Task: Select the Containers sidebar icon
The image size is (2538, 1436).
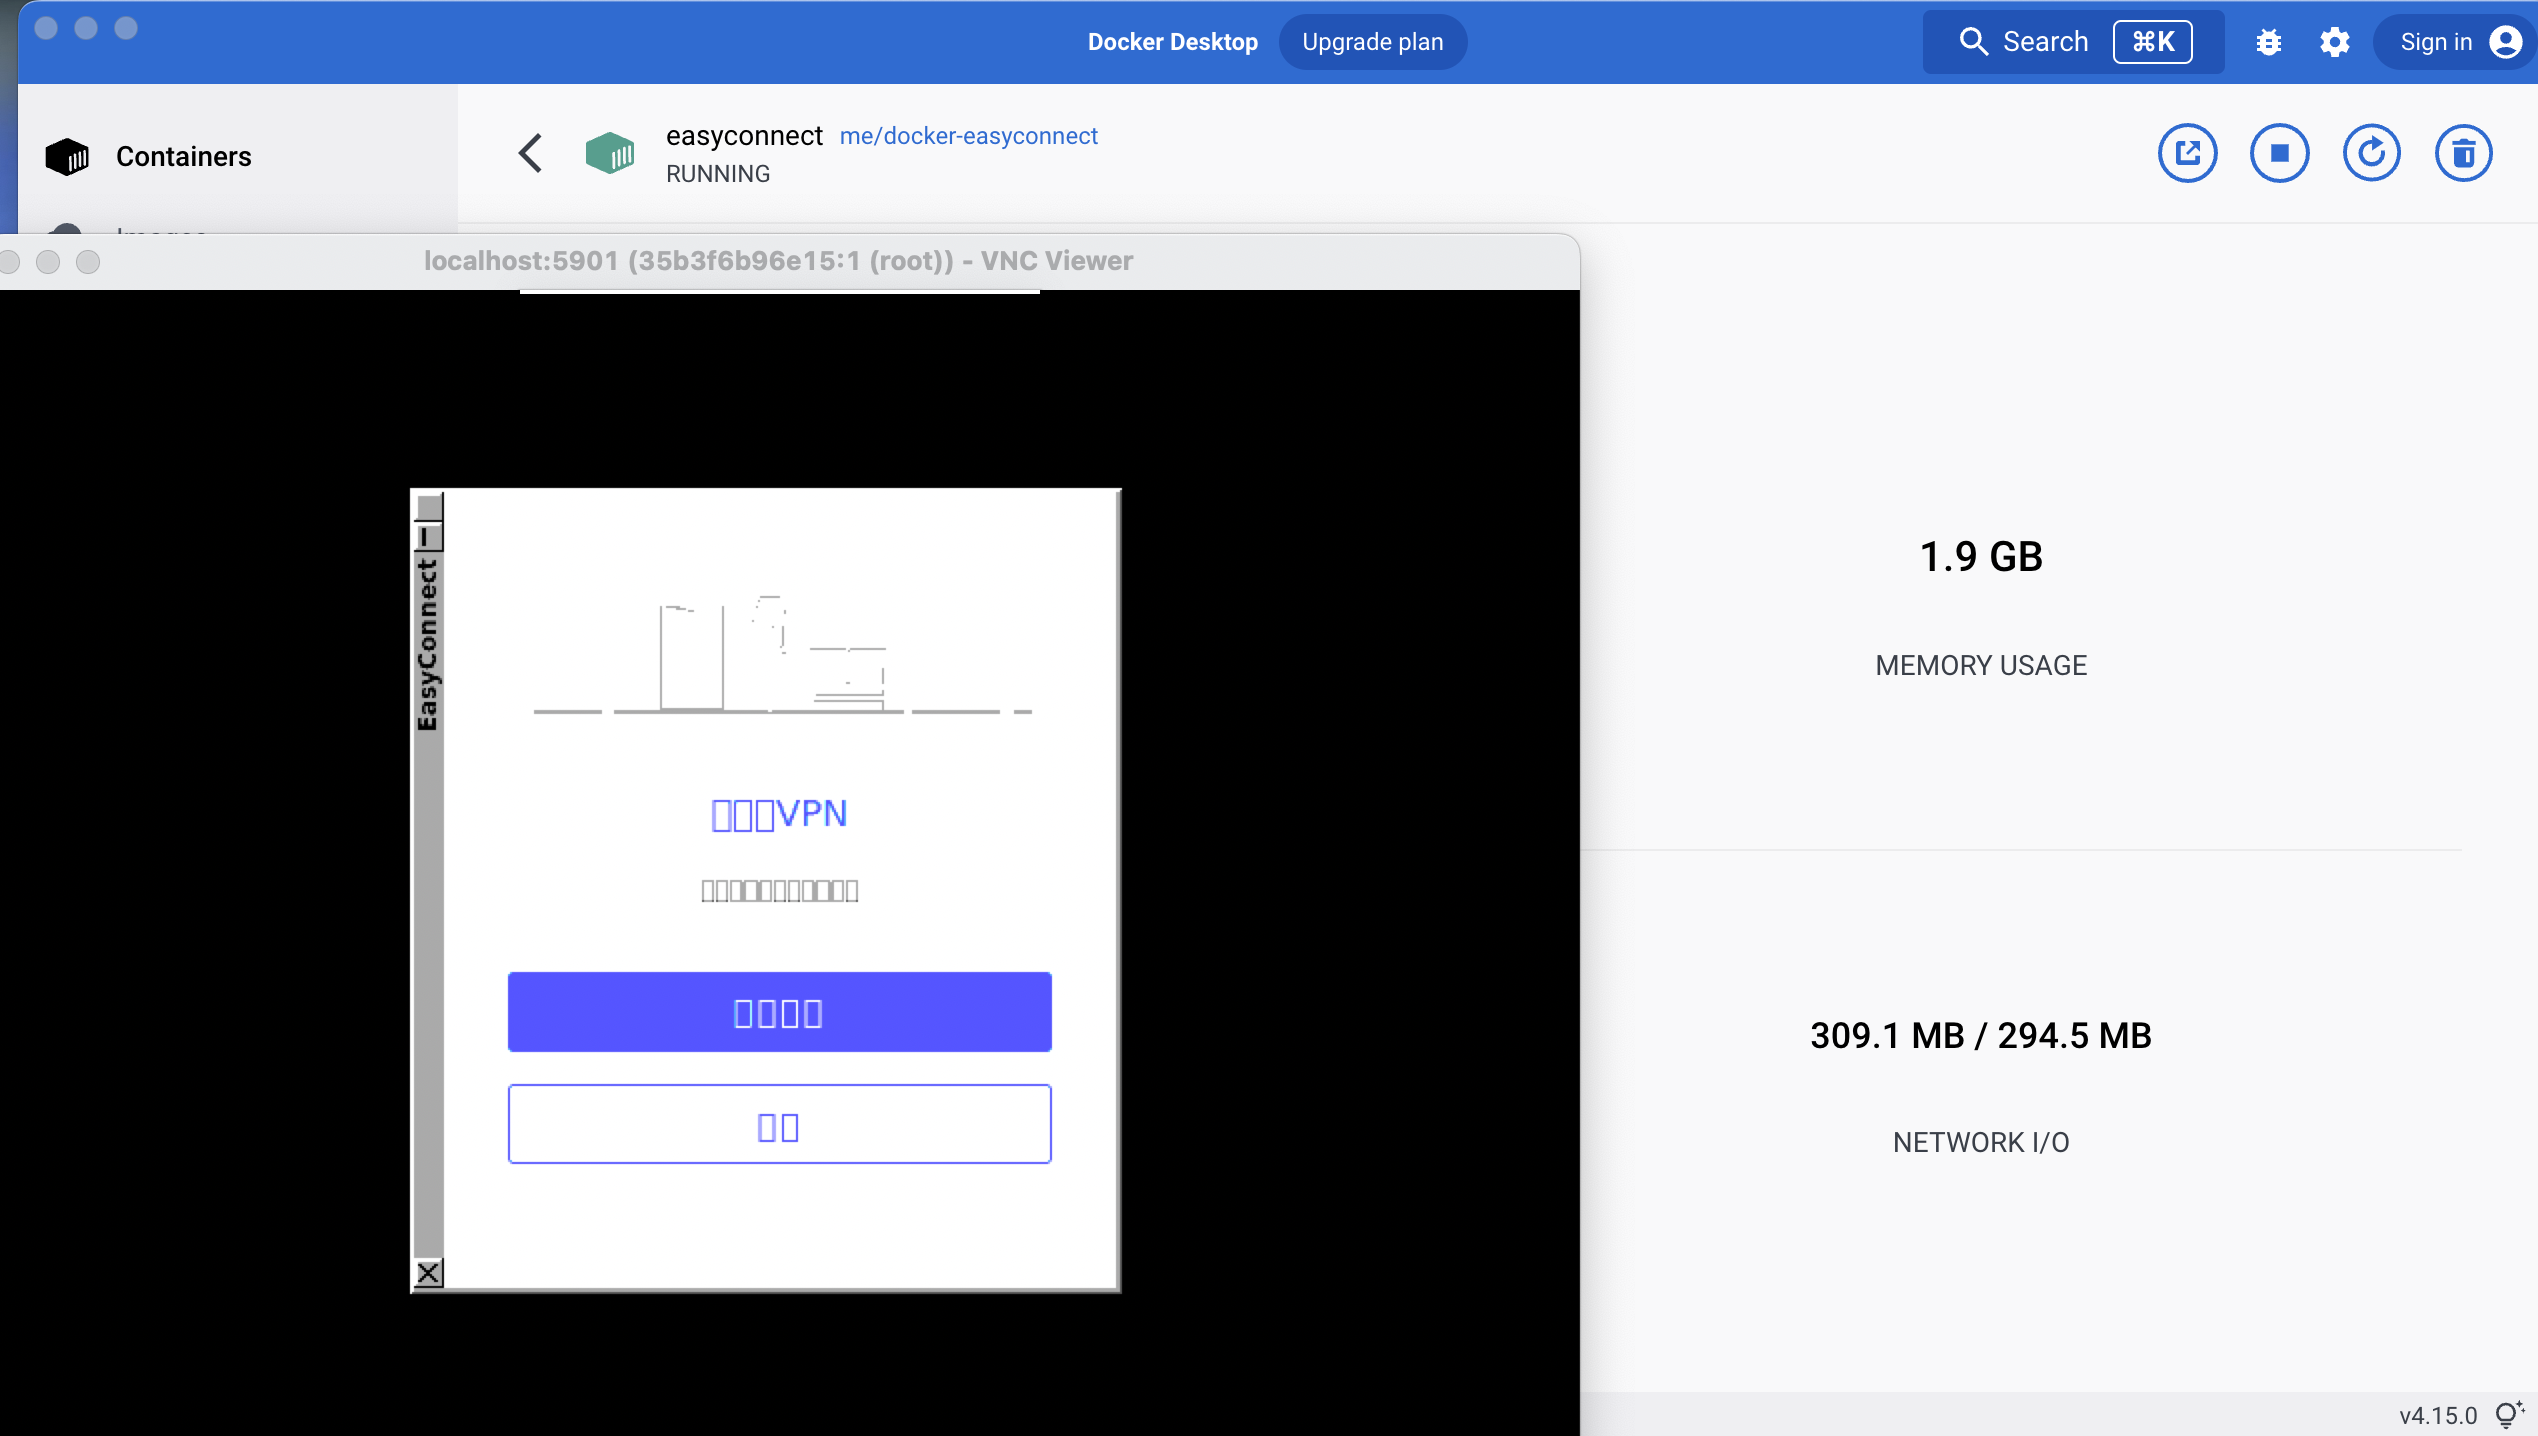Action: (x=66, y=156)
